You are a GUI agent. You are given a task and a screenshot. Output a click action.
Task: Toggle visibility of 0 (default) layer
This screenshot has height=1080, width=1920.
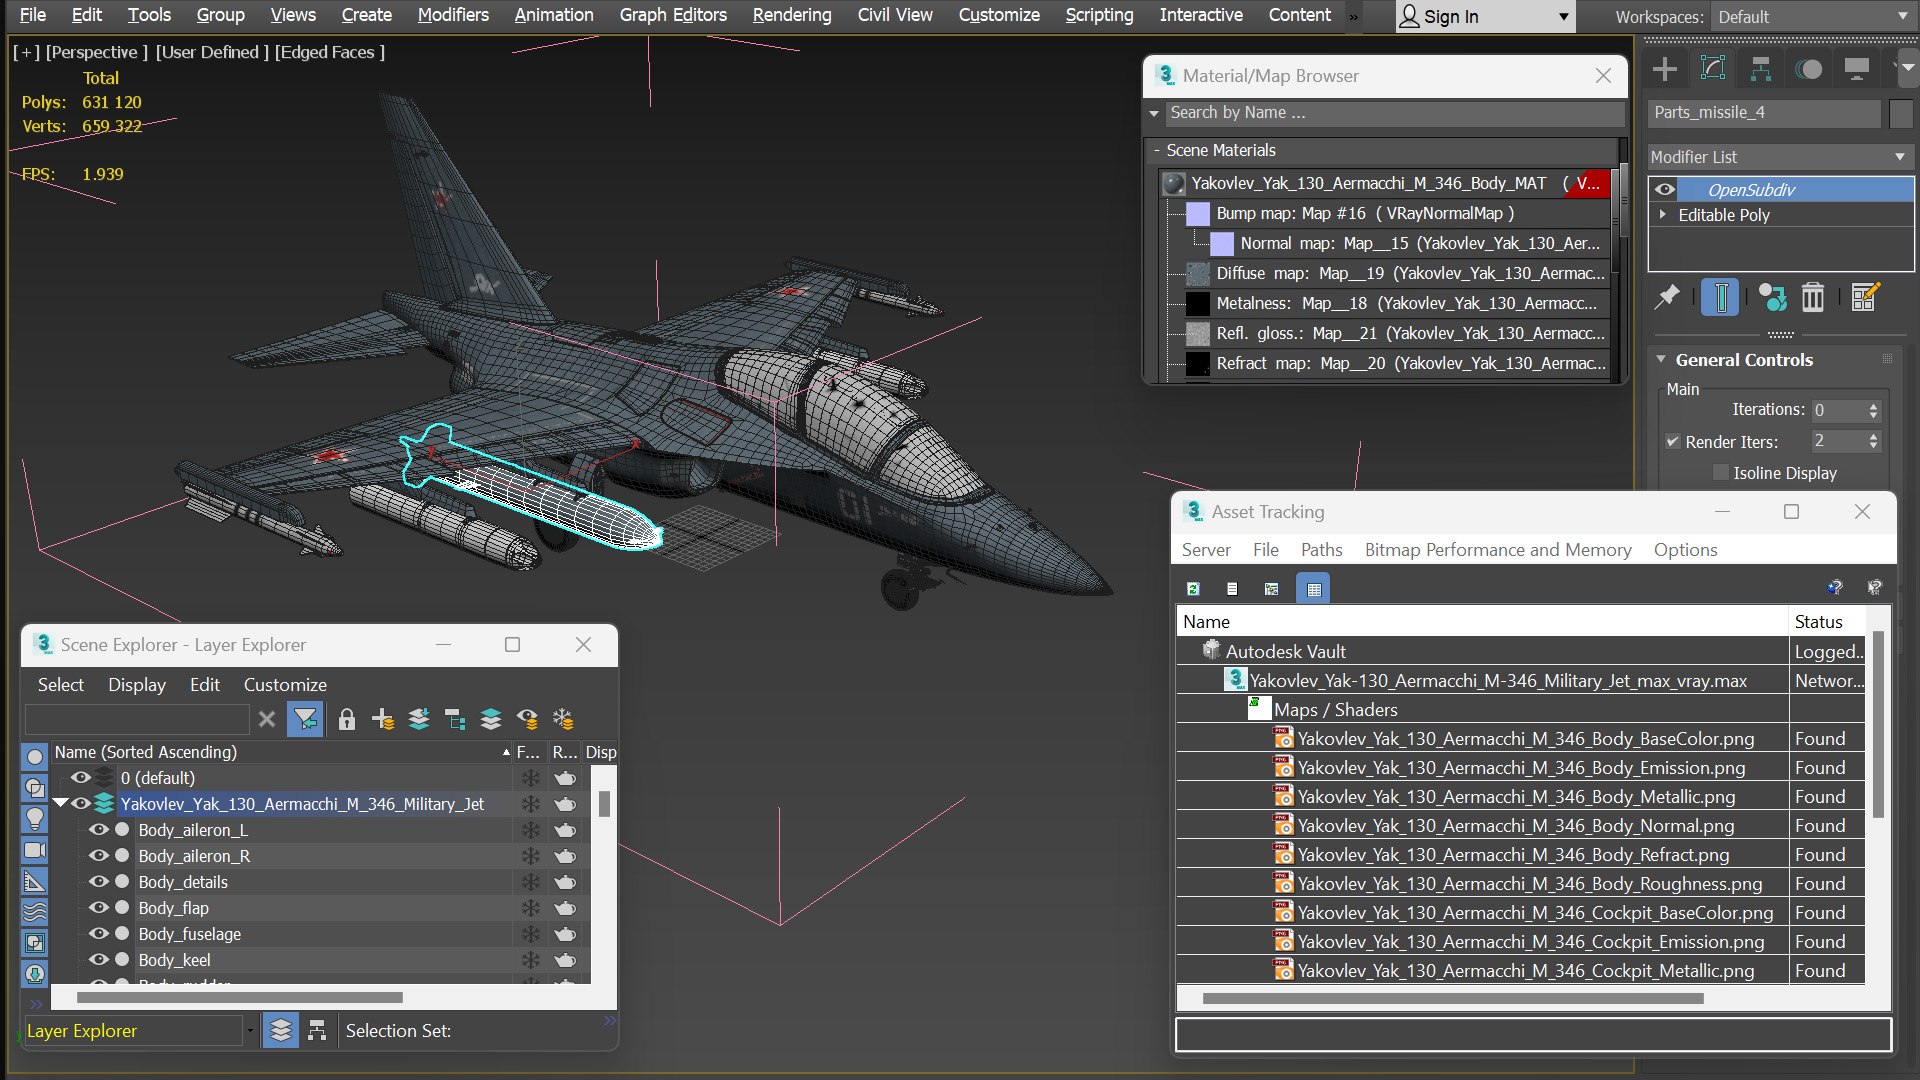click(x=81, y=777)
